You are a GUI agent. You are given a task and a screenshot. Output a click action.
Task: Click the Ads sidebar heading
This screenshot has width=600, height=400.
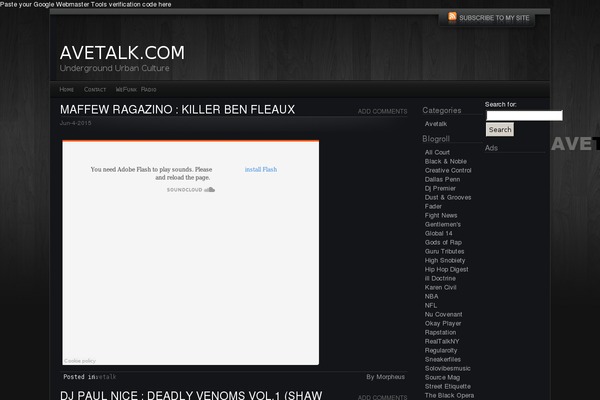491,148
